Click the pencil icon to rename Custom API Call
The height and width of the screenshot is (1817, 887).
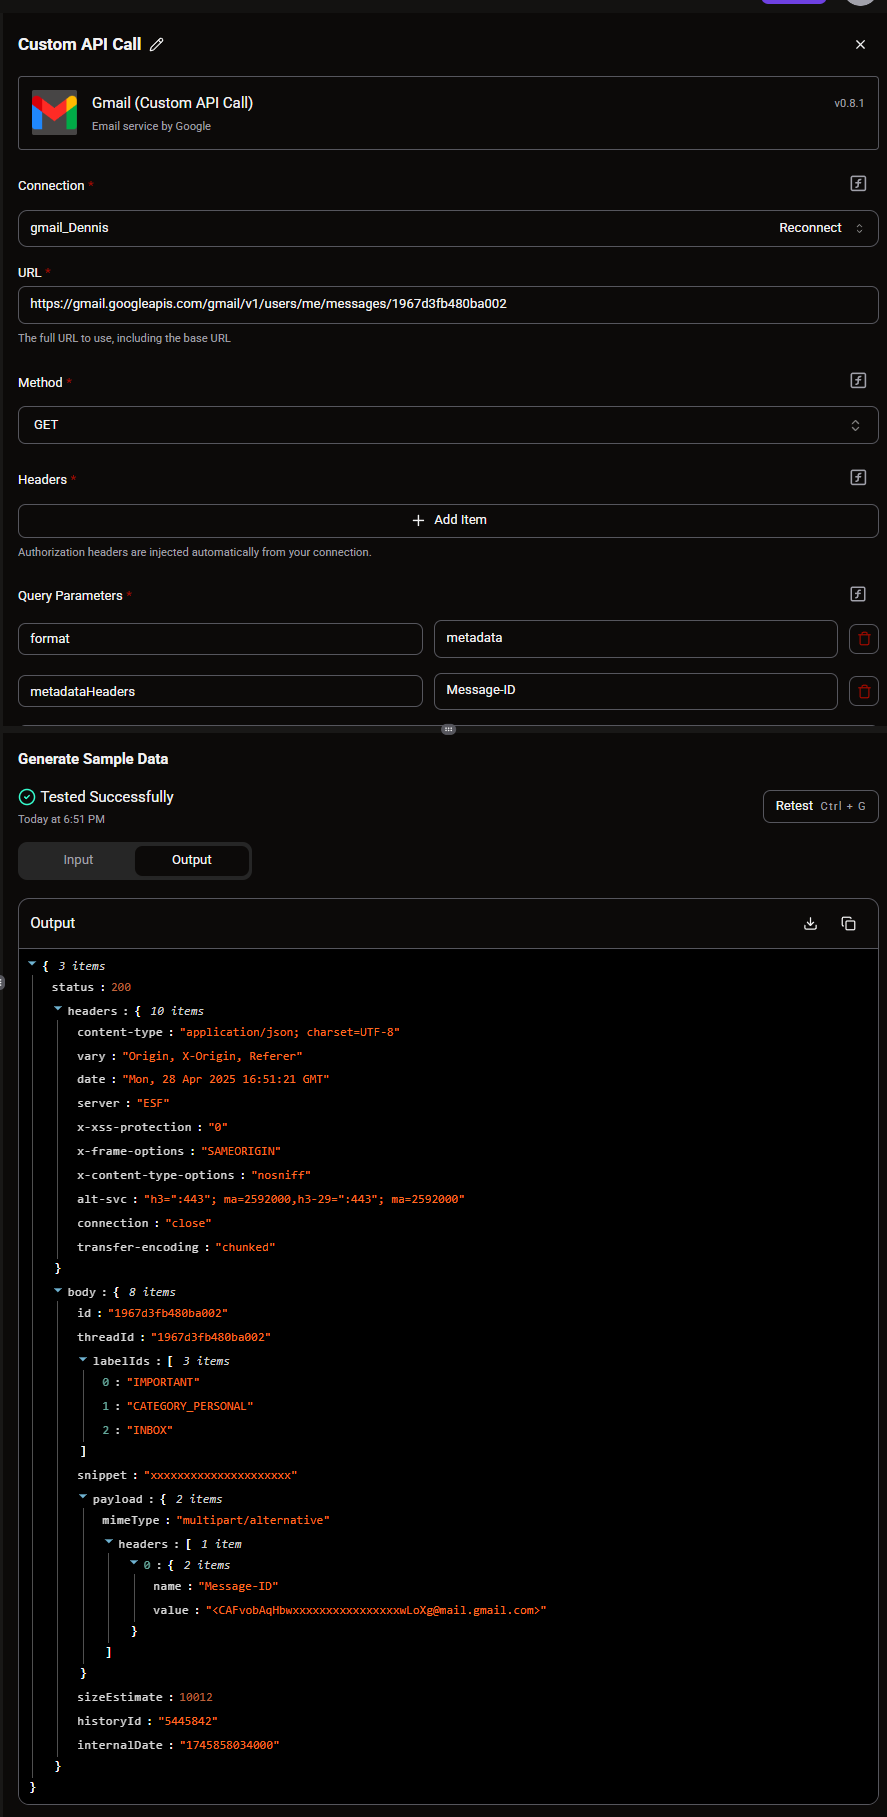click(157, 45)
